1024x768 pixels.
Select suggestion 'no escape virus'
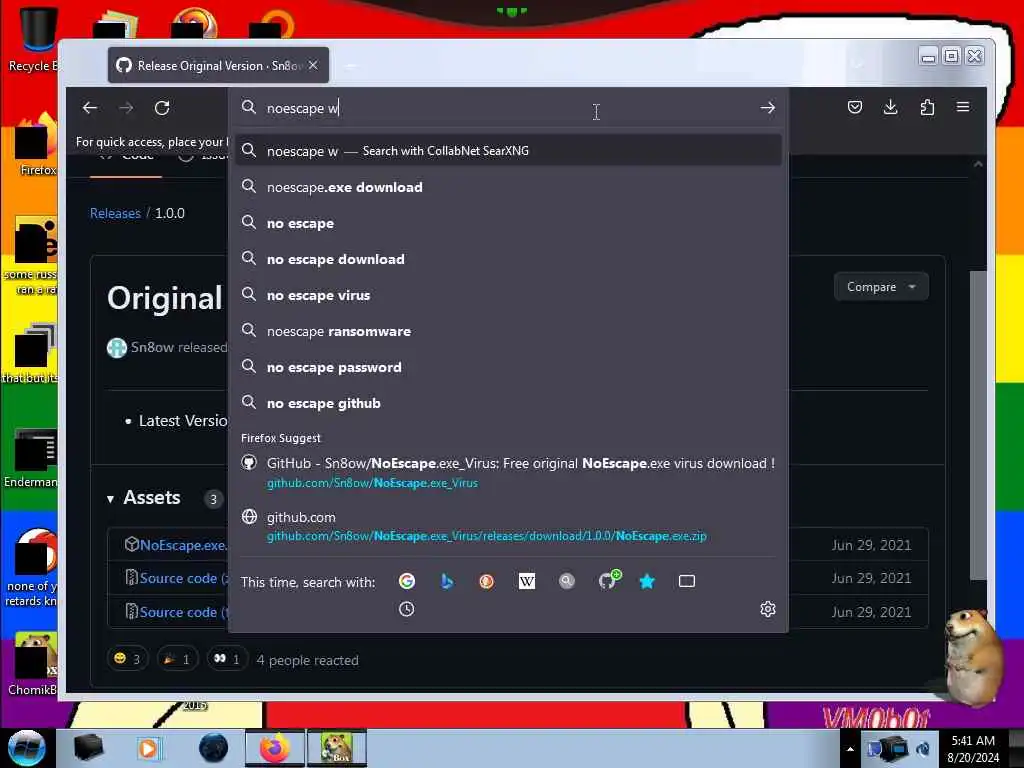tap(508, 295)
